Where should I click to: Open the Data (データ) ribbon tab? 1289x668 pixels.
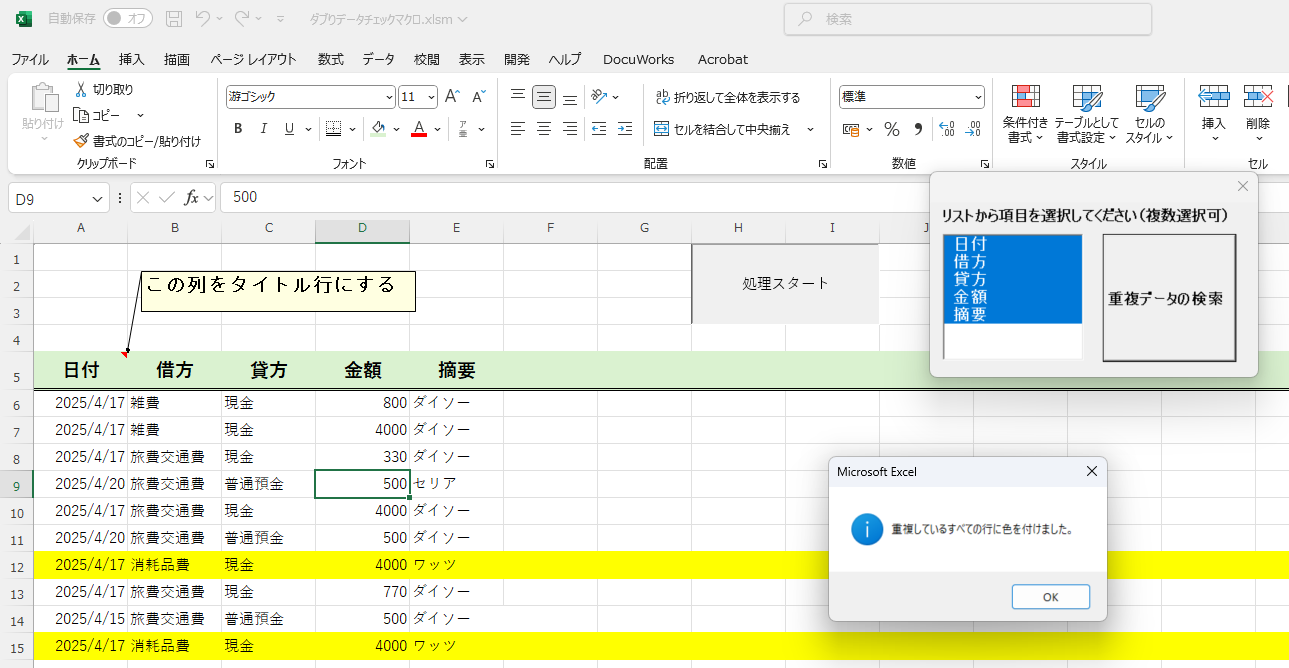coord(378,59)
